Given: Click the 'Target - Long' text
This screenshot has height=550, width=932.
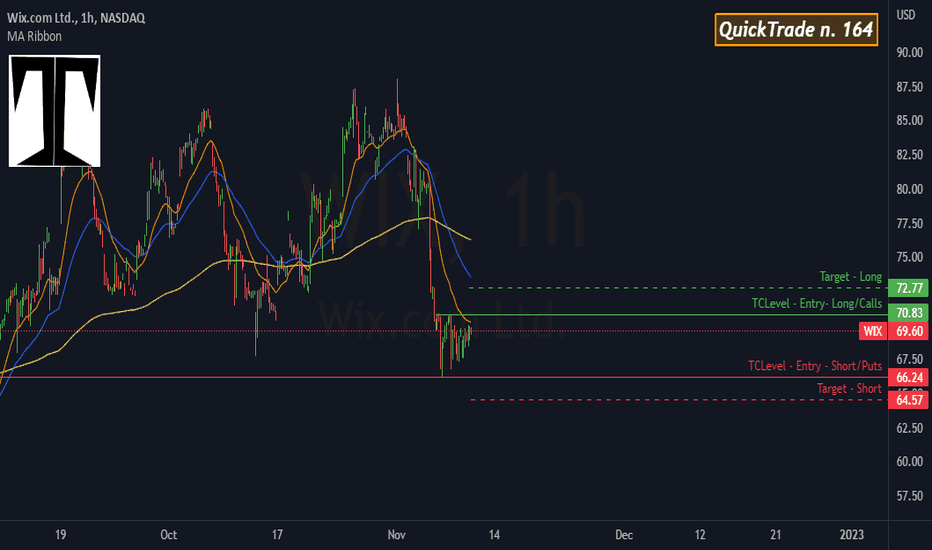Looking at the screenshot, I should point(851,277).
